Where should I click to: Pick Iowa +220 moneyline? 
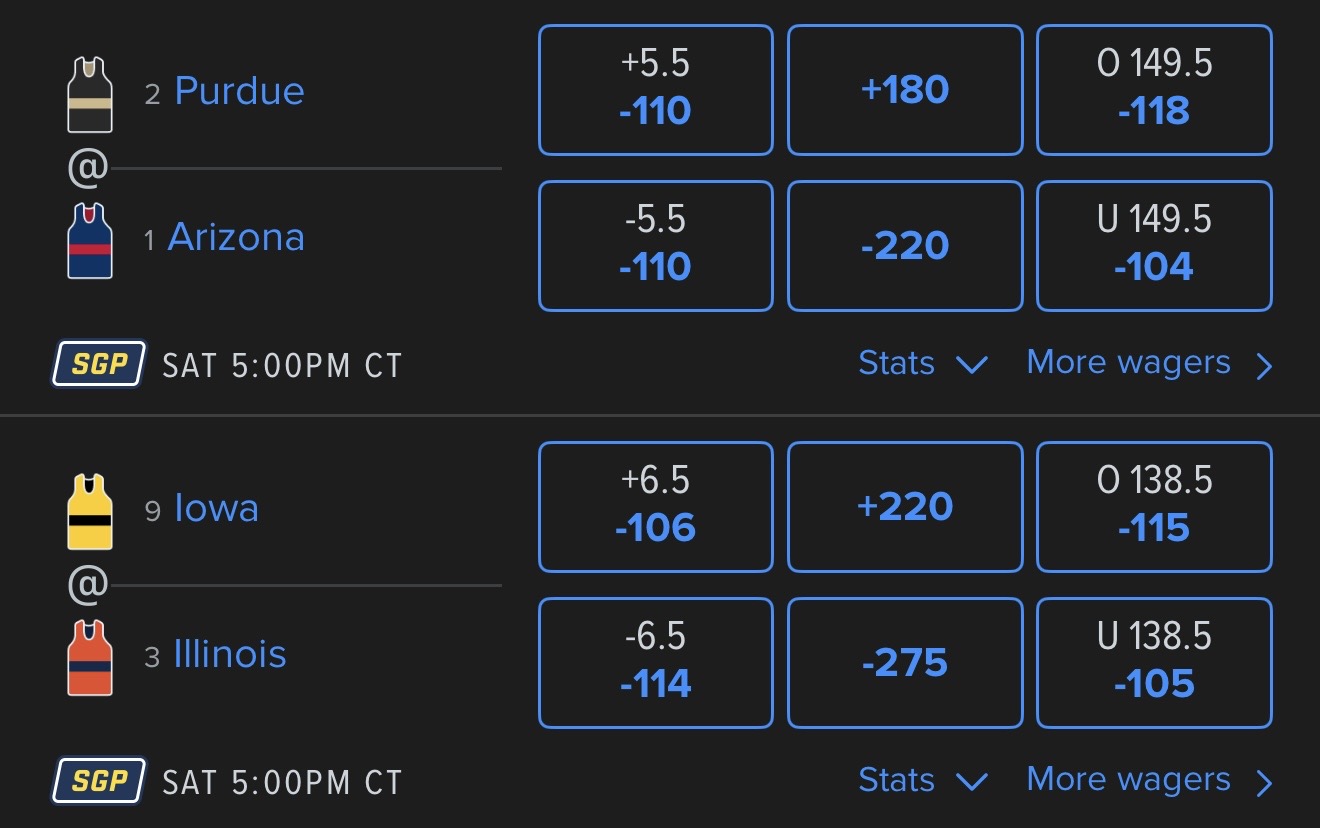[x=905, y=507]
